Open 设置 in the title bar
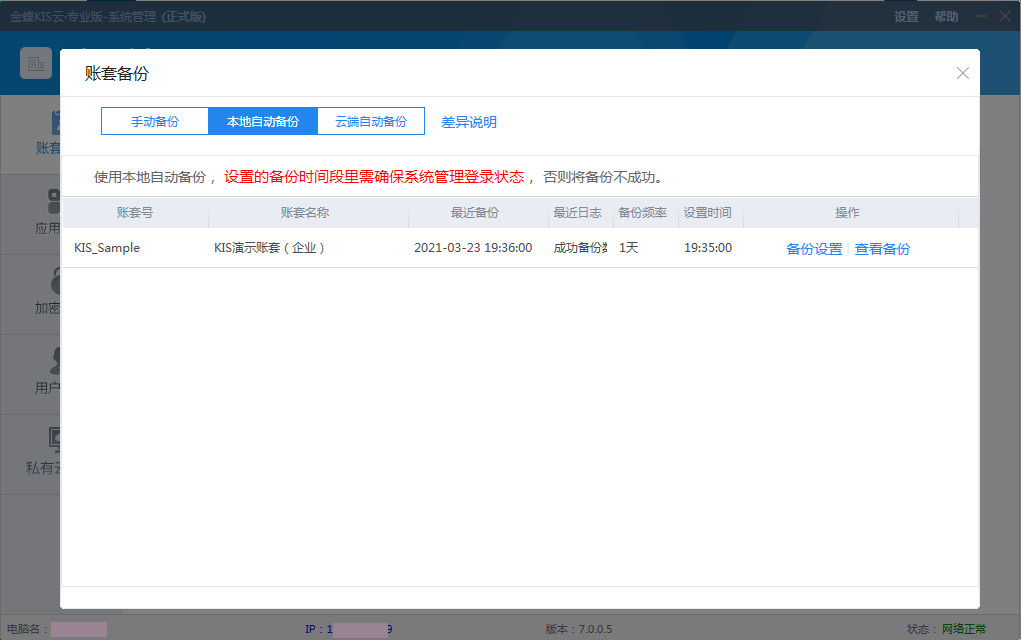Image resolution: width=1021 pixels, height=640 pixels. [906, 17]
